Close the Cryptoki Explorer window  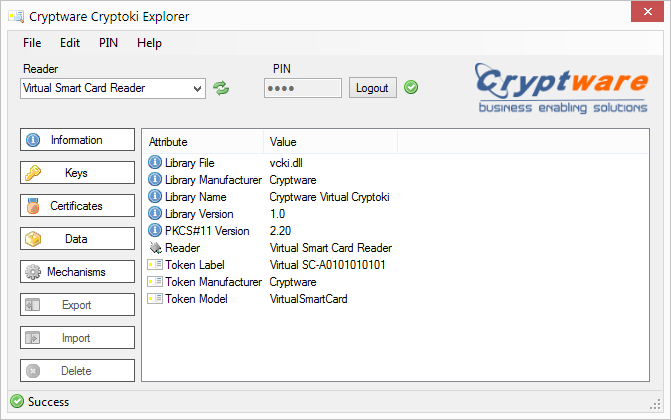647,12
